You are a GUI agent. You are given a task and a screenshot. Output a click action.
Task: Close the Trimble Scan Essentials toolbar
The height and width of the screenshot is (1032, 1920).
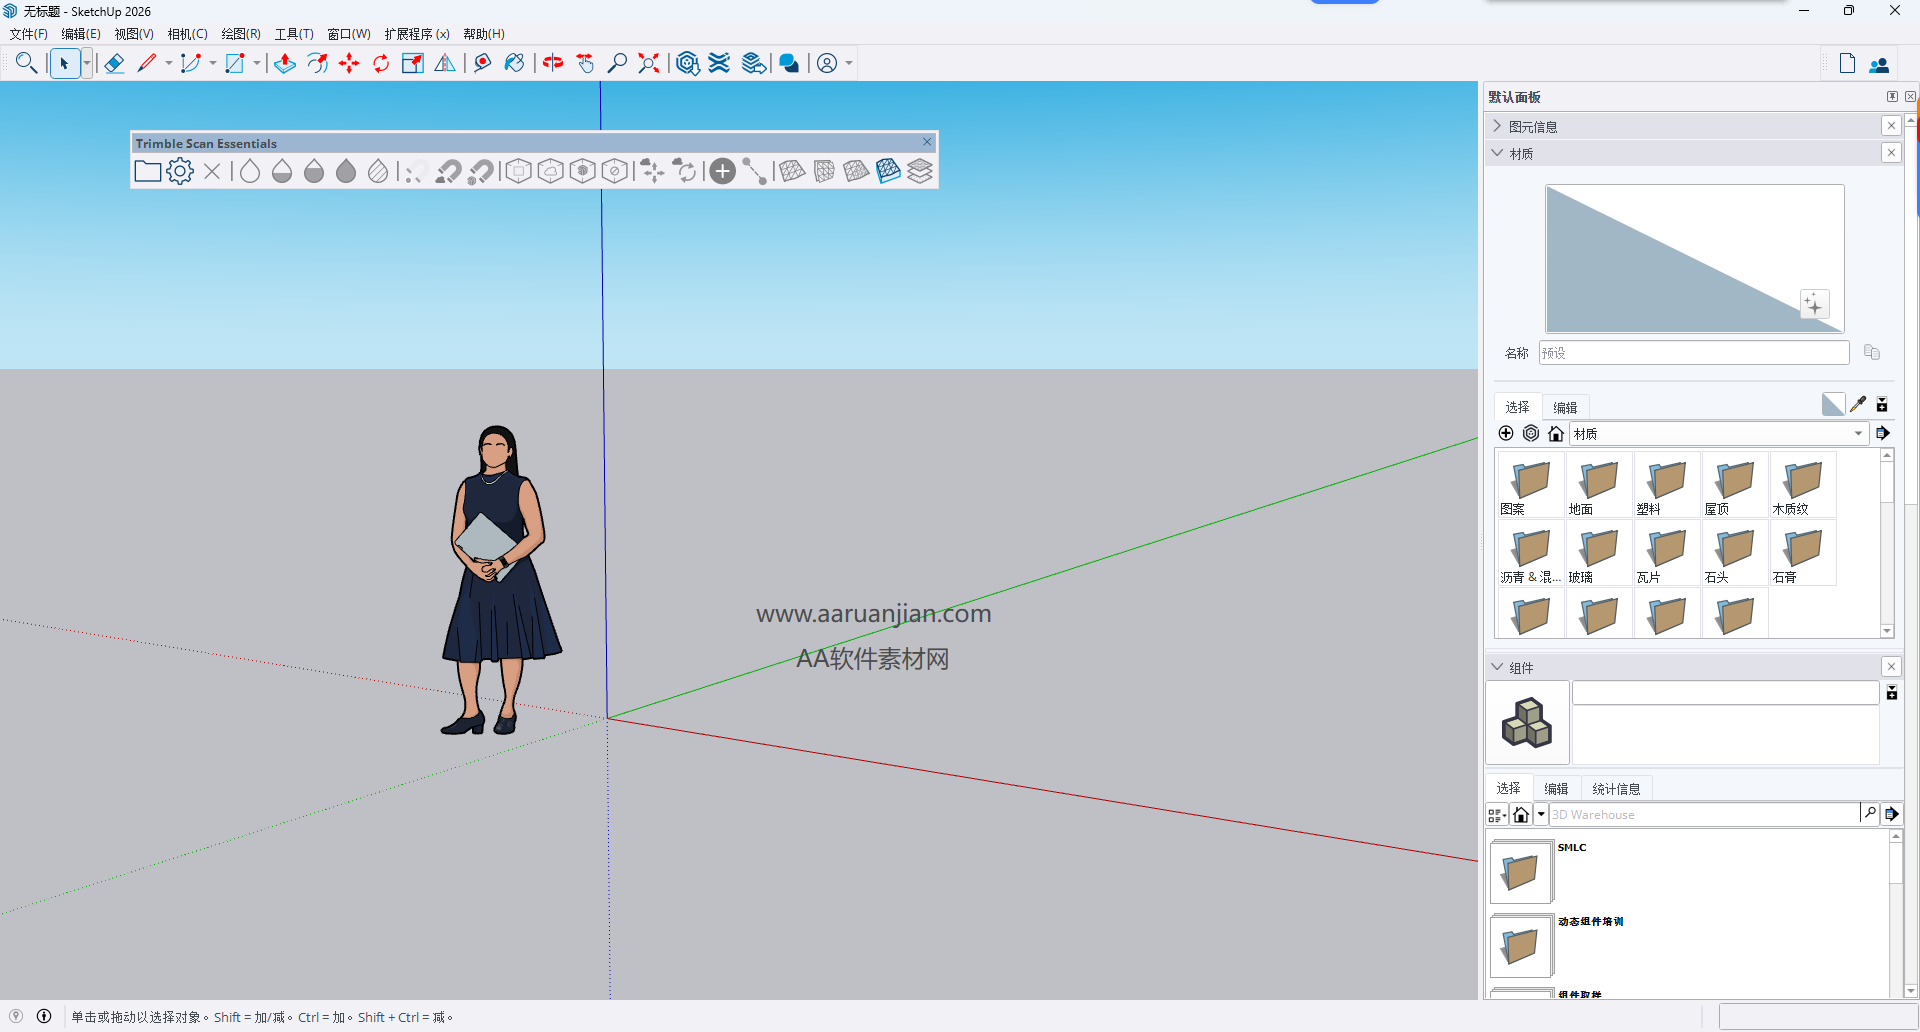pyautogui.click(x=926, y=142)
